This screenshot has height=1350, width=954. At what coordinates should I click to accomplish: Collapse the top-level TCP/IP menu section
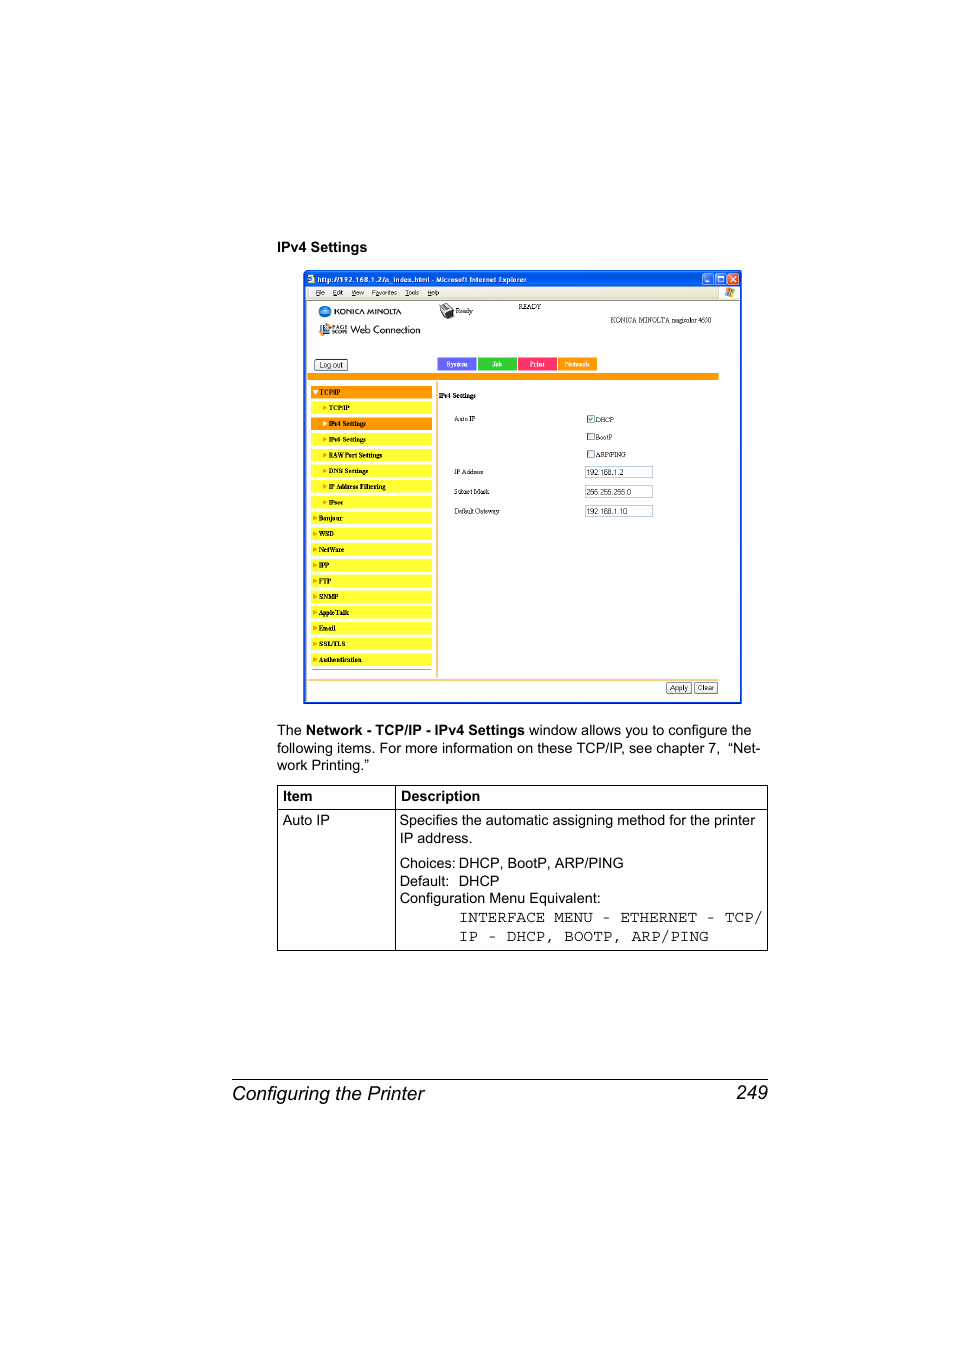tap(371, 392)
